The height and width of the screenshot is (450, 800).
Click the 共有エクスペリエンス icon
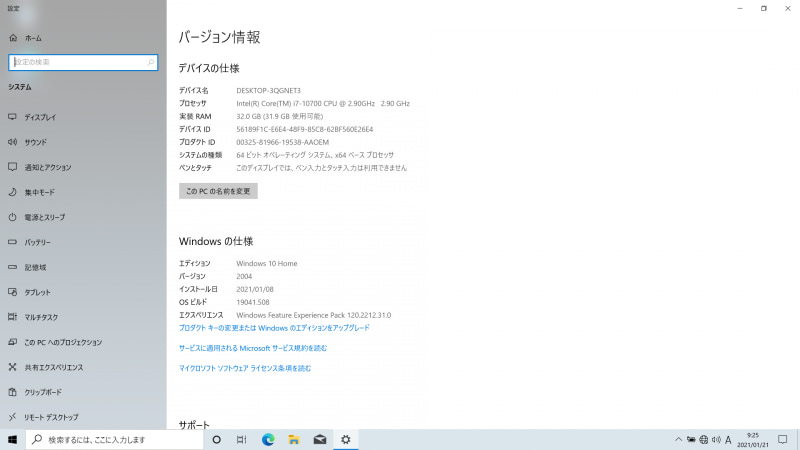(x=13, y=367)
